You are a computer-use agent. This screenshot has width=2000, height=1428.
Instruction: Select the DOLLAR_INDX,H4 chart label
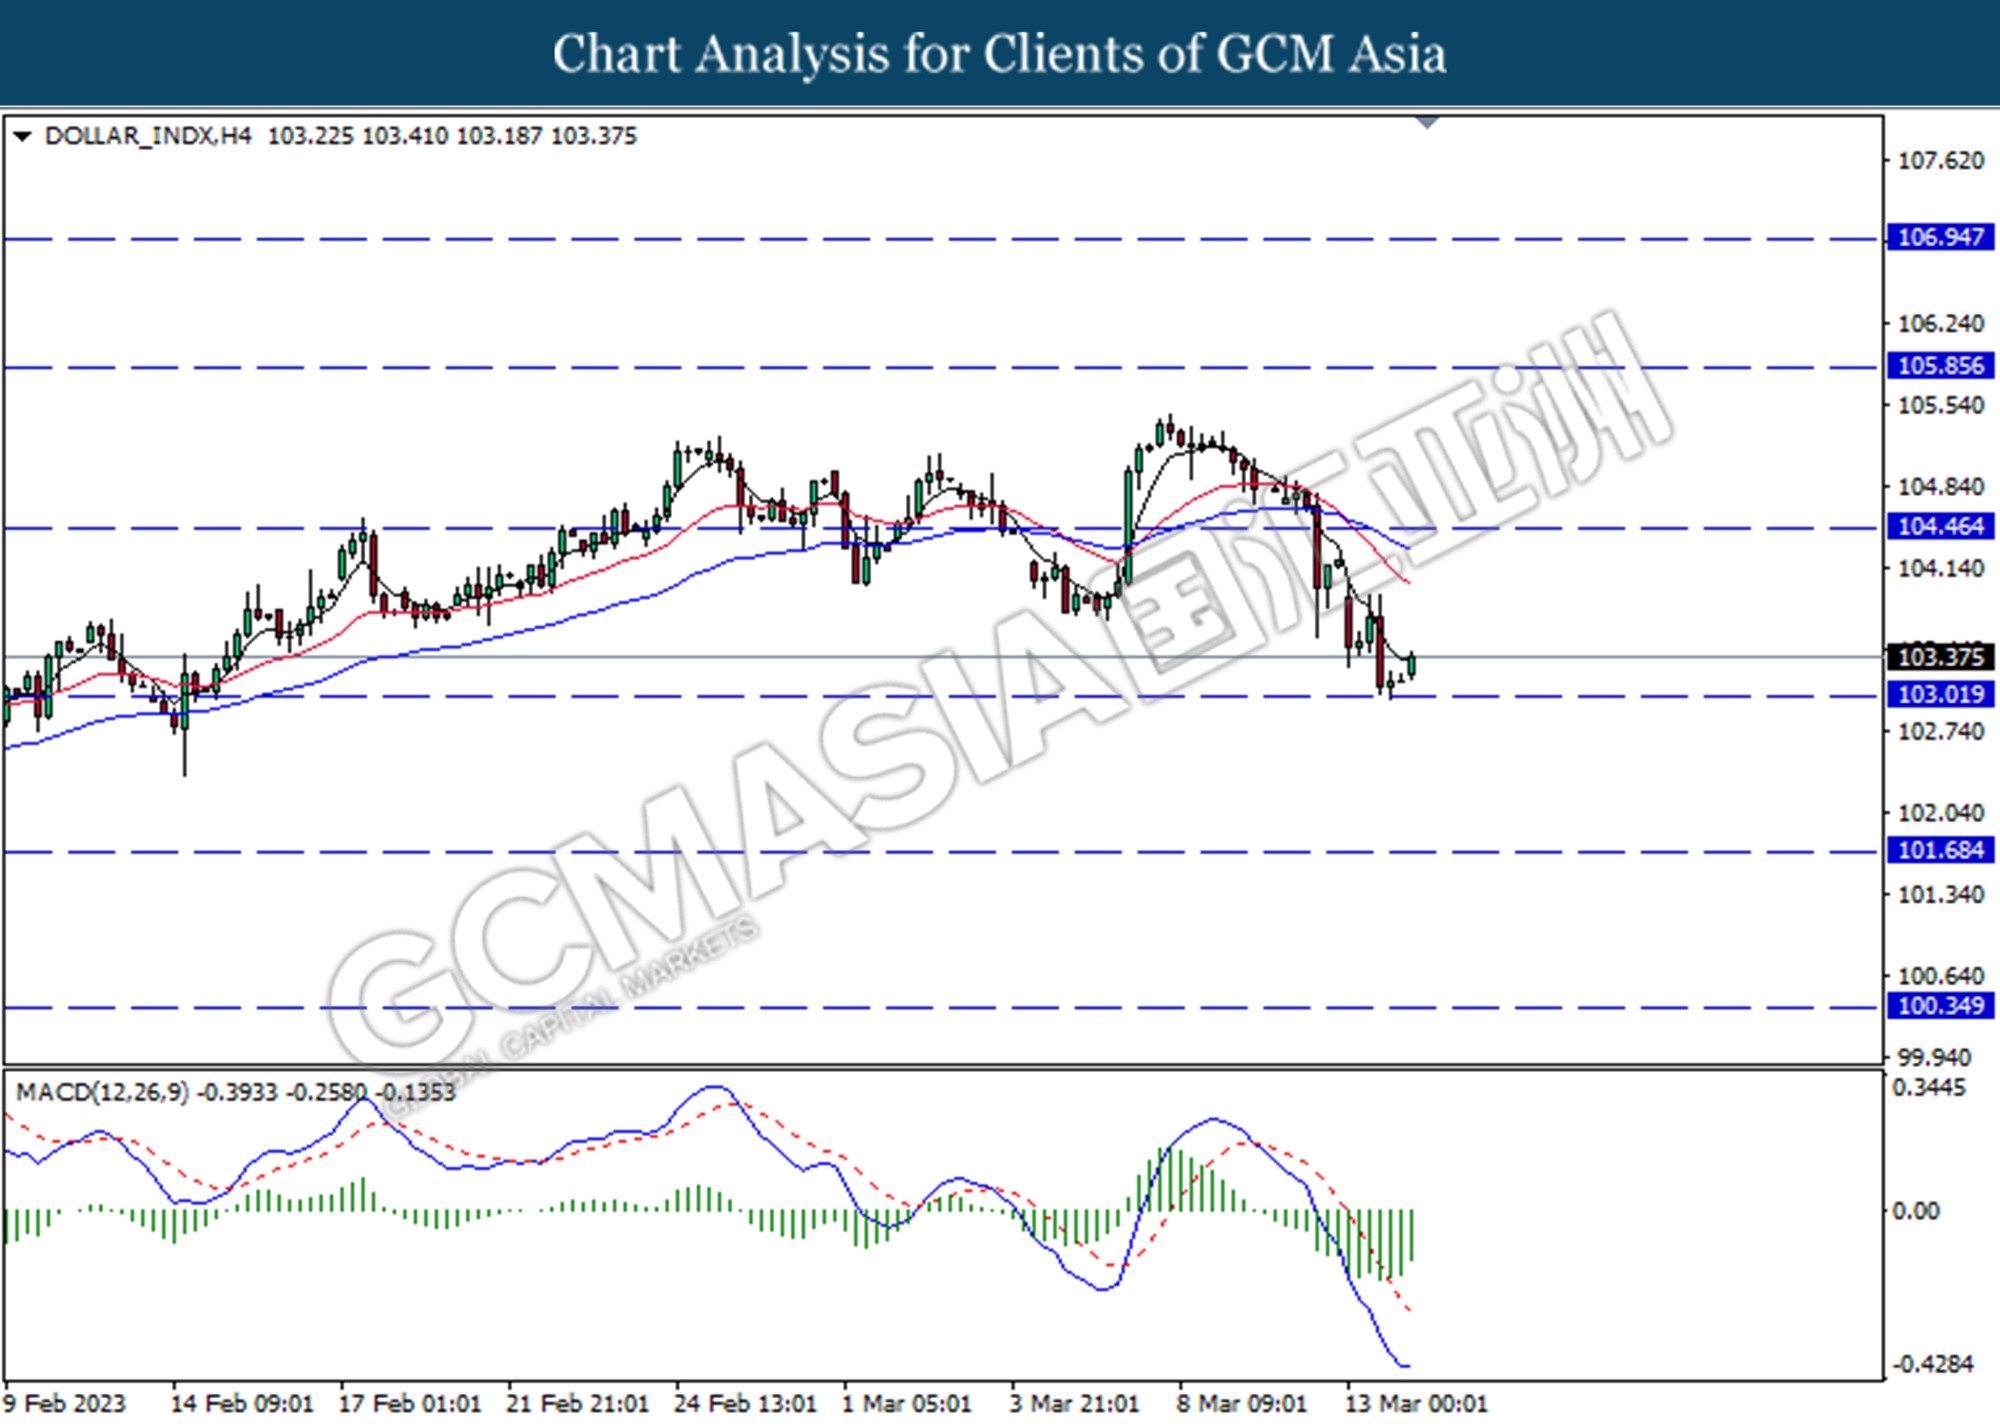pyautogui.click(x=148, y=136)
